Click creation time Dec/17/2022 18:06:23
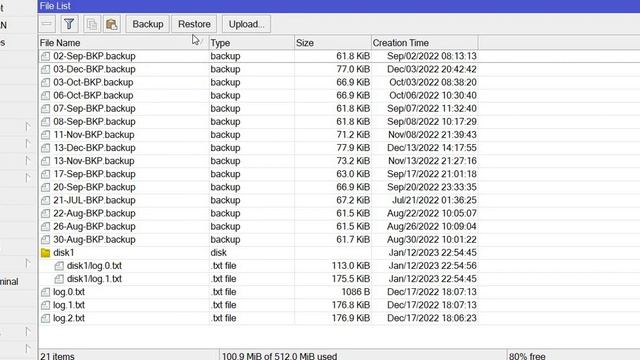 pyautogui.click(x=432, y=318)
